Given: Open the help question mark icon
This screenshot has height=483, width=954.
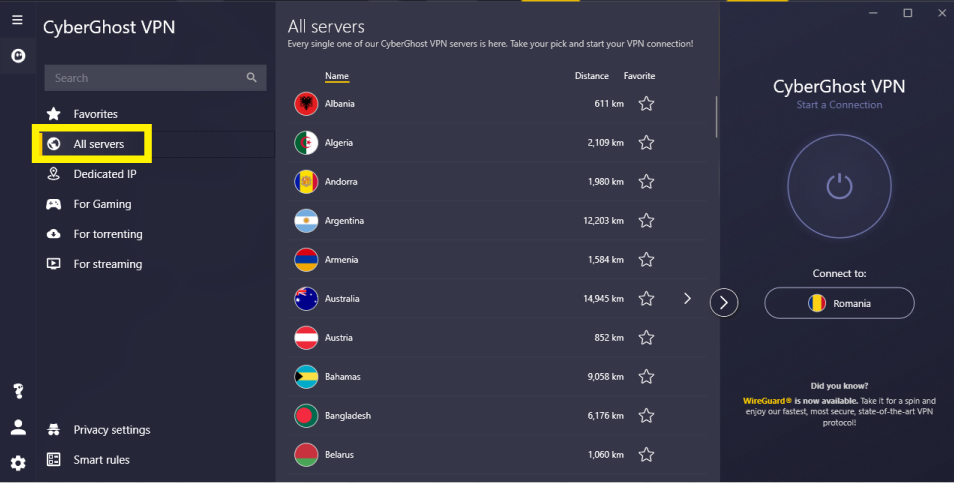Looking at the screenshot, I should pyautogui.click(x=18, y=391).
